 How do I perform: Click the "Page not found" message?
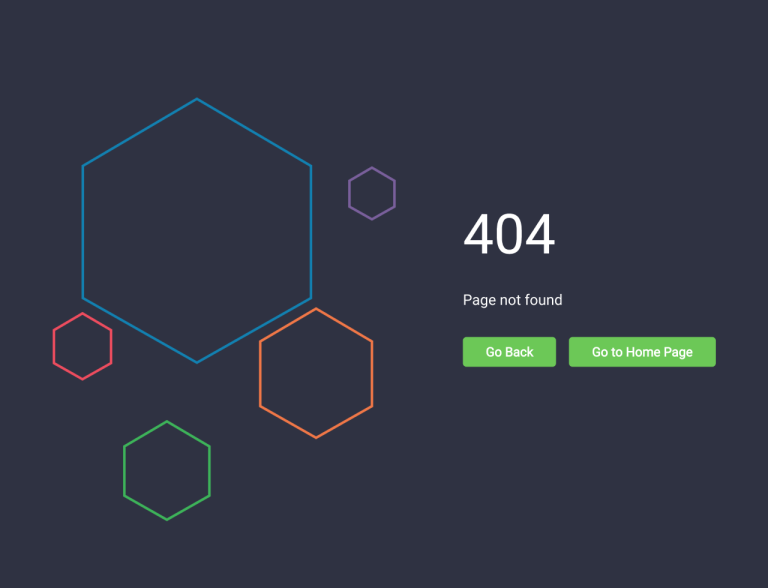[x=512, y=300]
